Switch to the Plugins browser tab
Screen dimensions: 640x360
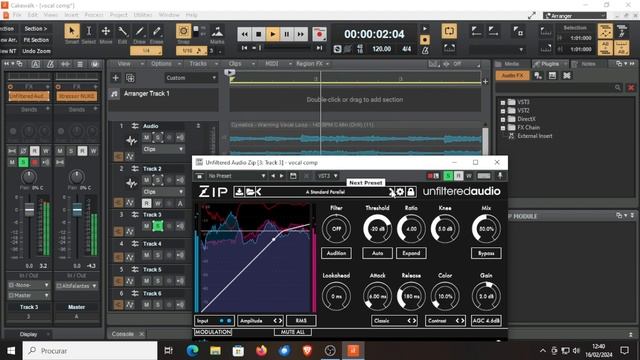550,64
